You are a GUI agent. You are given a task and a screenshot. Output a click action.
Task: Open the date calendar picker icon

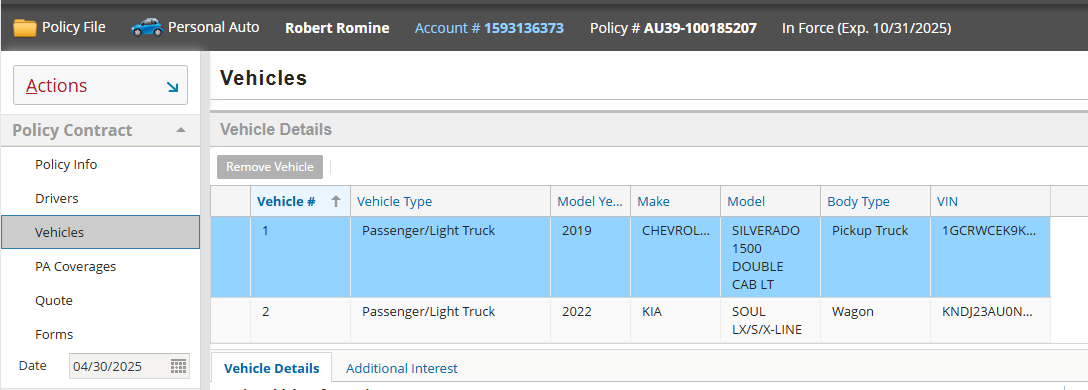click(178, 366)
